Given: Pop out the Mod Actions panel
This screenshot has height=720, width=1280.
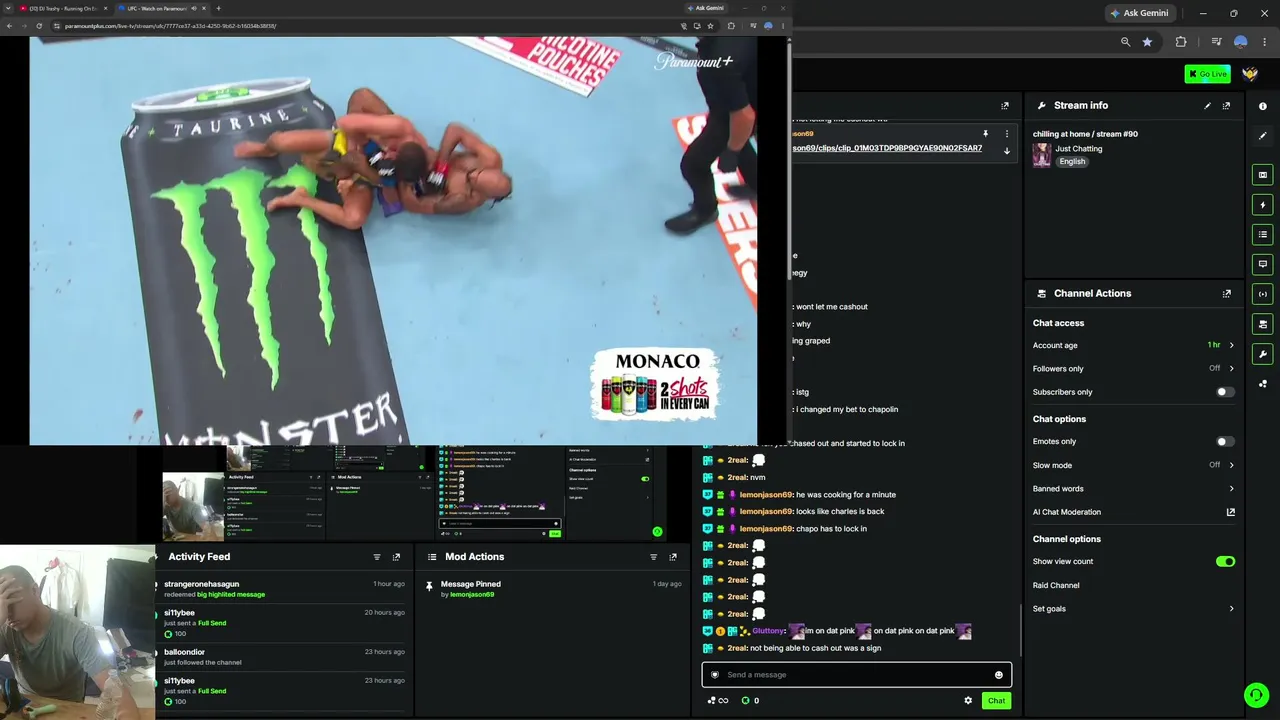Looking at the screenshot, I should [x=673, y=557].
